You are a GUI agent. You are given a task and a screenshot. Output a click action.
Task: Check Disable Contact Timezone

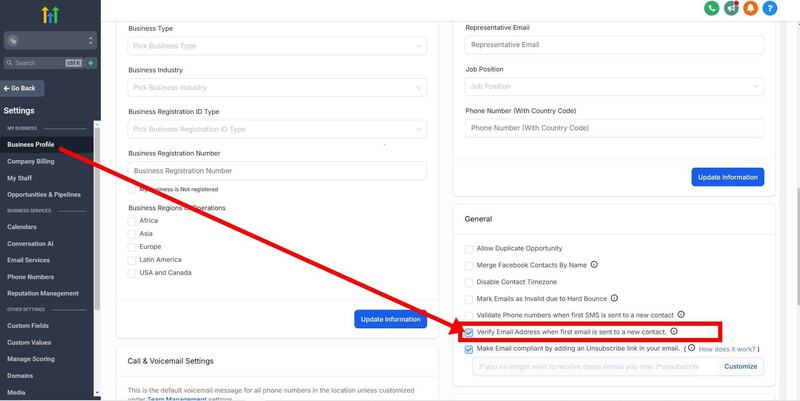468,283
